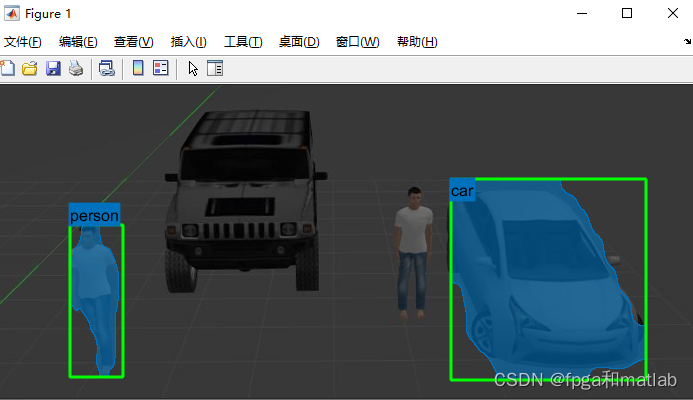Open the 查看(V) menu
693x400 pixels.
[x=133, y=42]
